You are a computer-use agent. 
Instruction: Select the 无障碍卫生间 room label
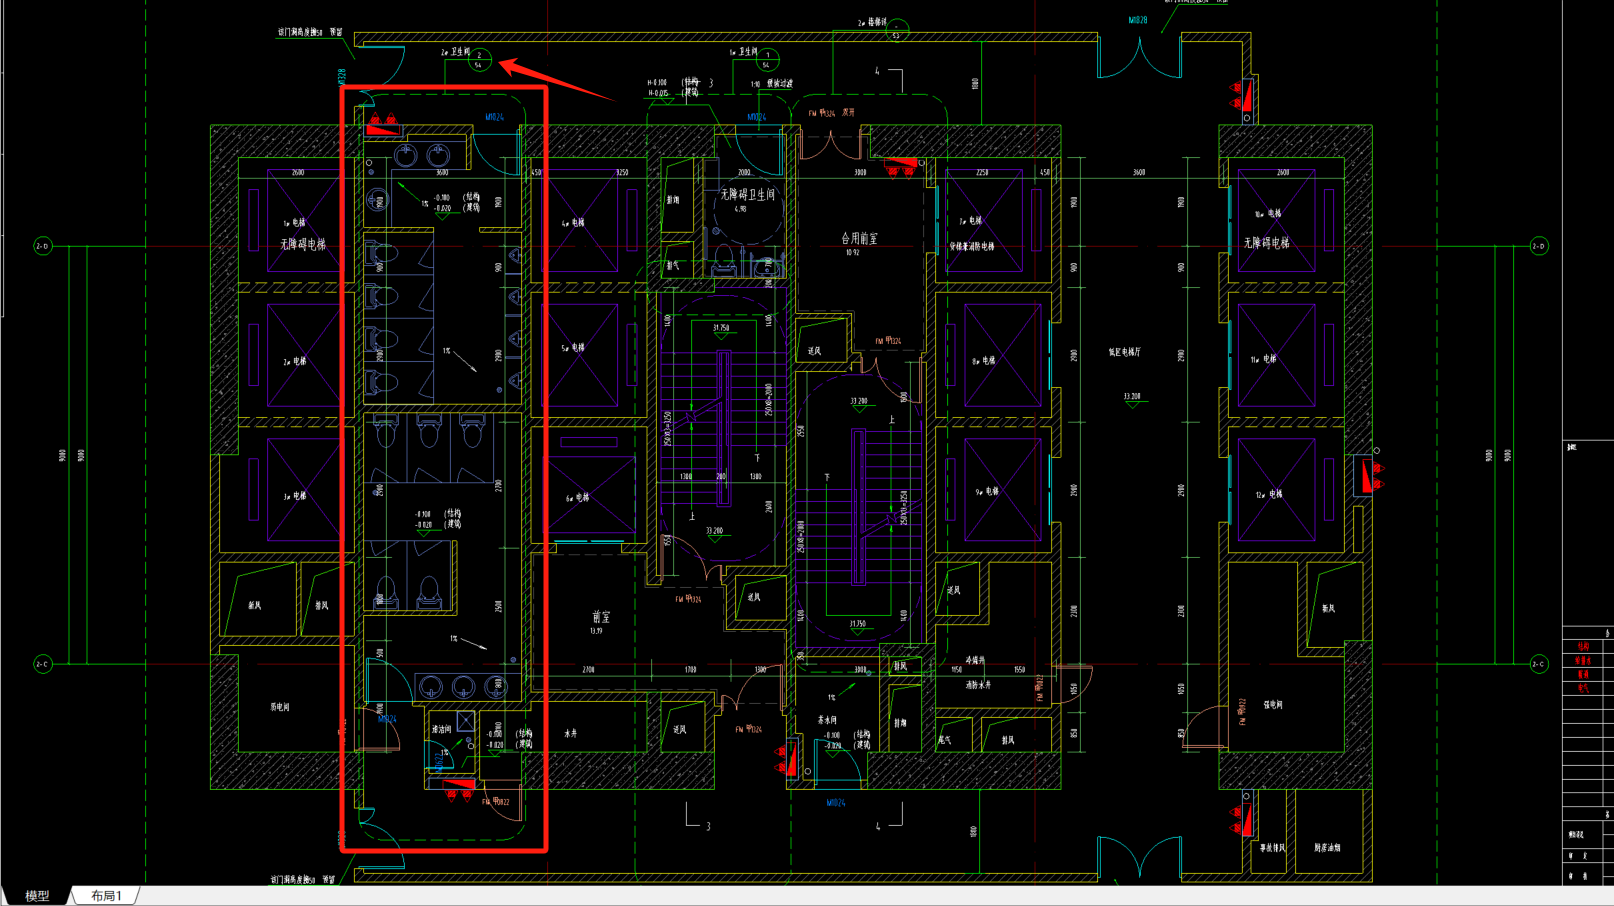point(748,195)
